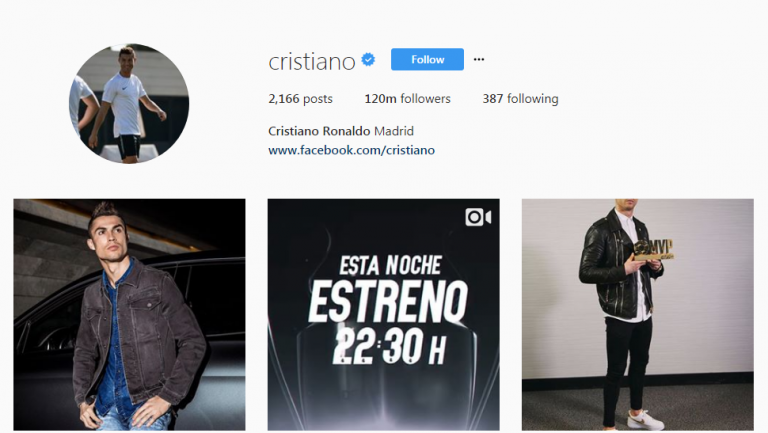Screen dimensions: 768x433
Task: Click the ESTA NOCHE caption in video thumbnail
Action: (390, 265)
